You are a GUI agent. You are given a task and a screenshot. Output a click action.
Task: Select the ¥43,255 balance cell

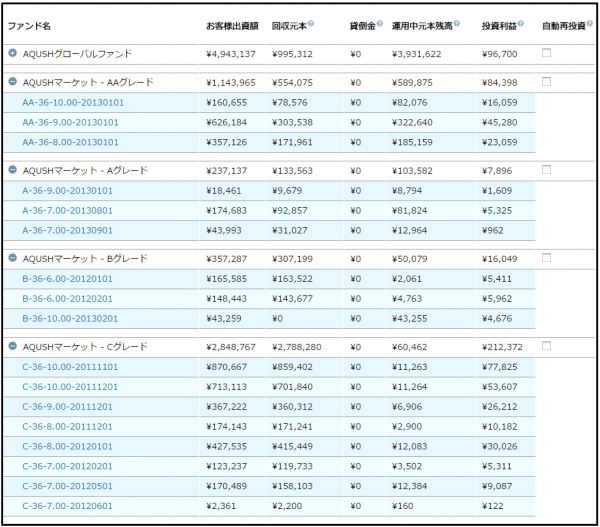[x=409, y=318]
